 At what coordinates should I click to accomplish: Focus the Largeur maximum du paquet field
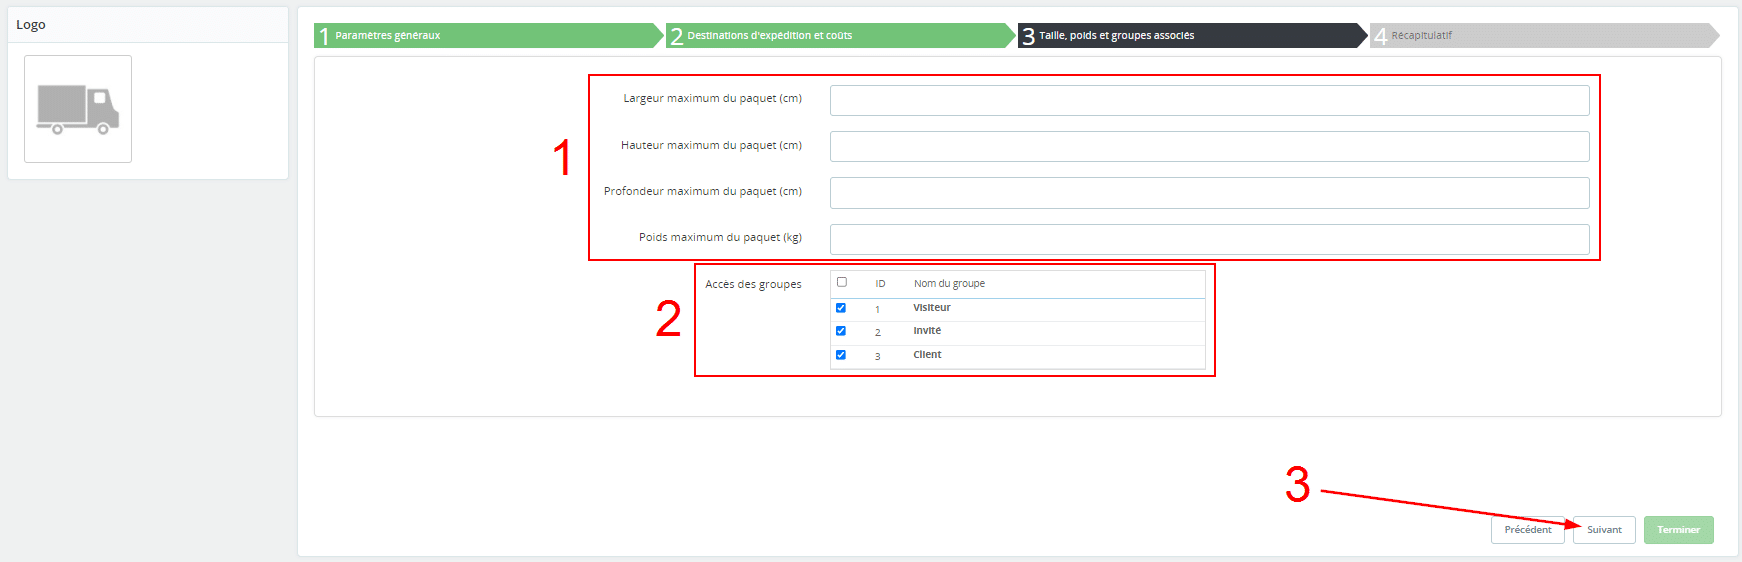click(1209, 100)
